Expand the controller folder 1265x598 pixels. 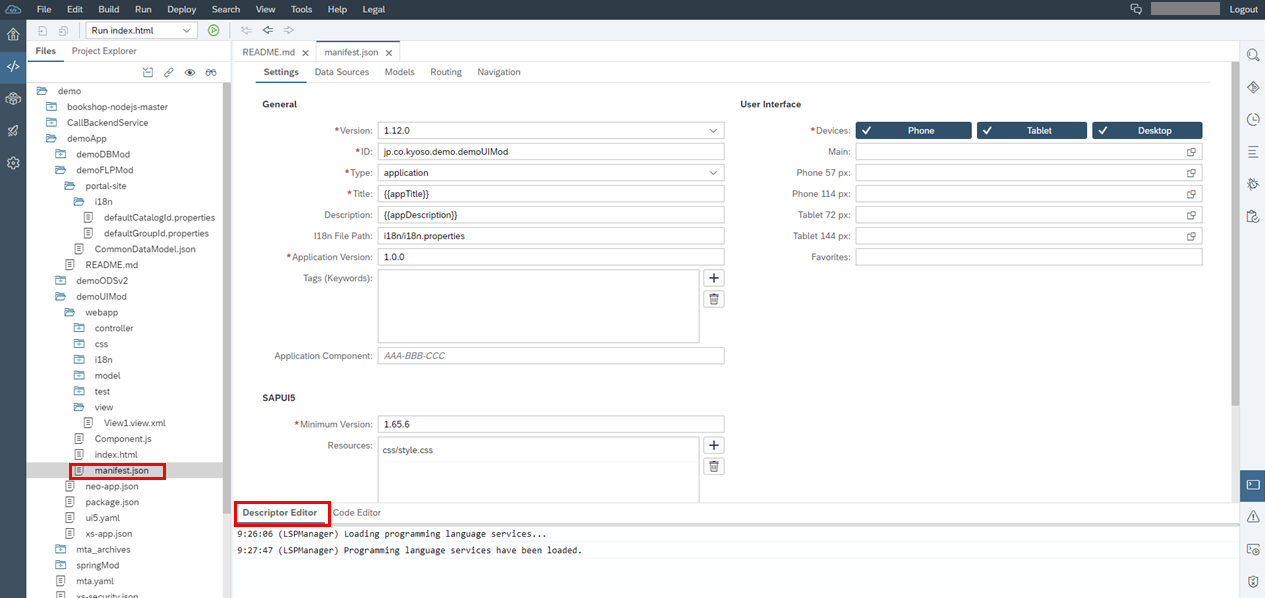coord(79,328)
